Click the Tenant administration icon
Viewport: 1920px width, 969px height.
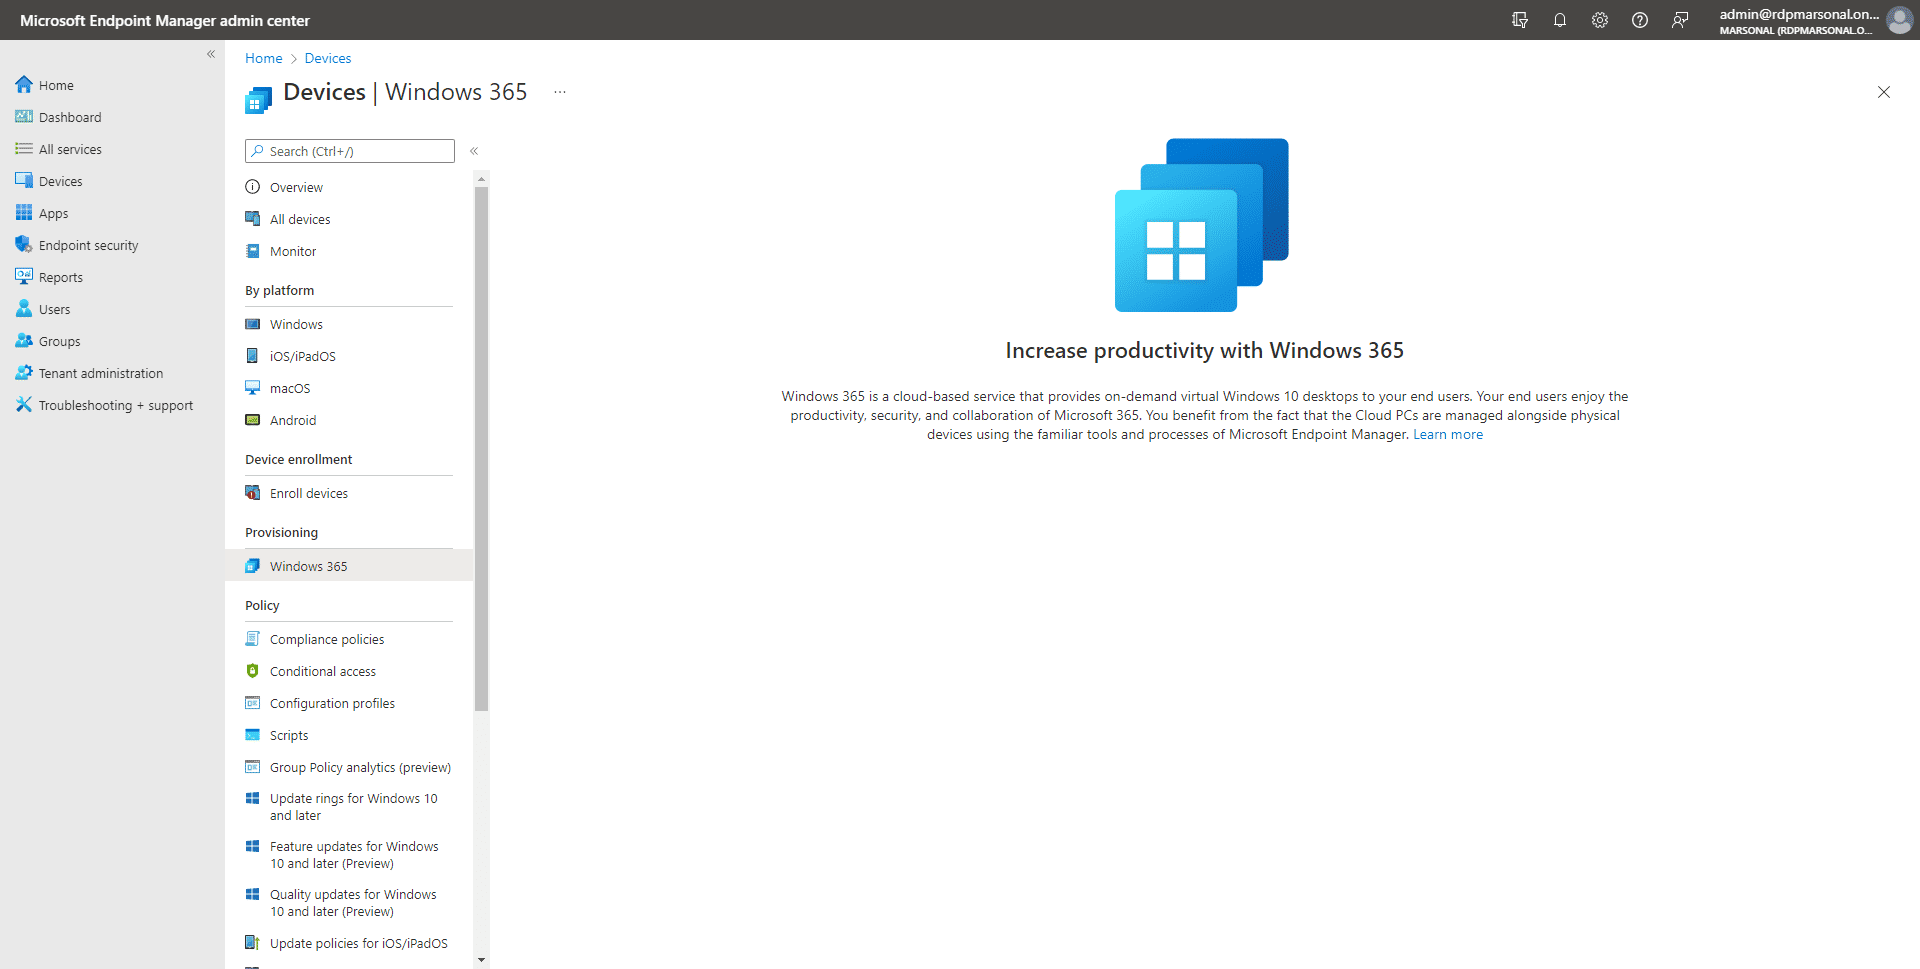(x=24, y=373)
